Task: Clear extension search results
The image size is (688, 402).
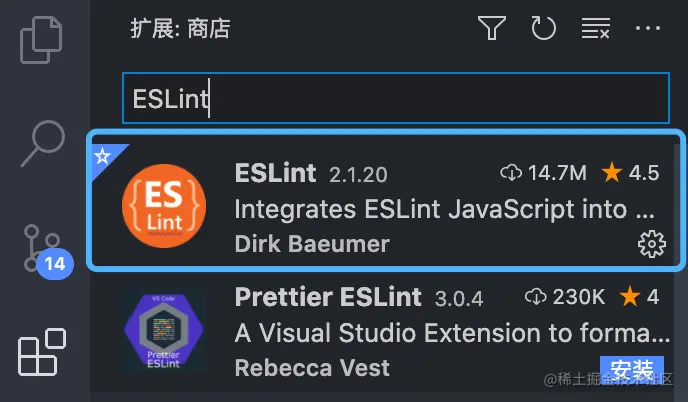Action: point(595,28)
